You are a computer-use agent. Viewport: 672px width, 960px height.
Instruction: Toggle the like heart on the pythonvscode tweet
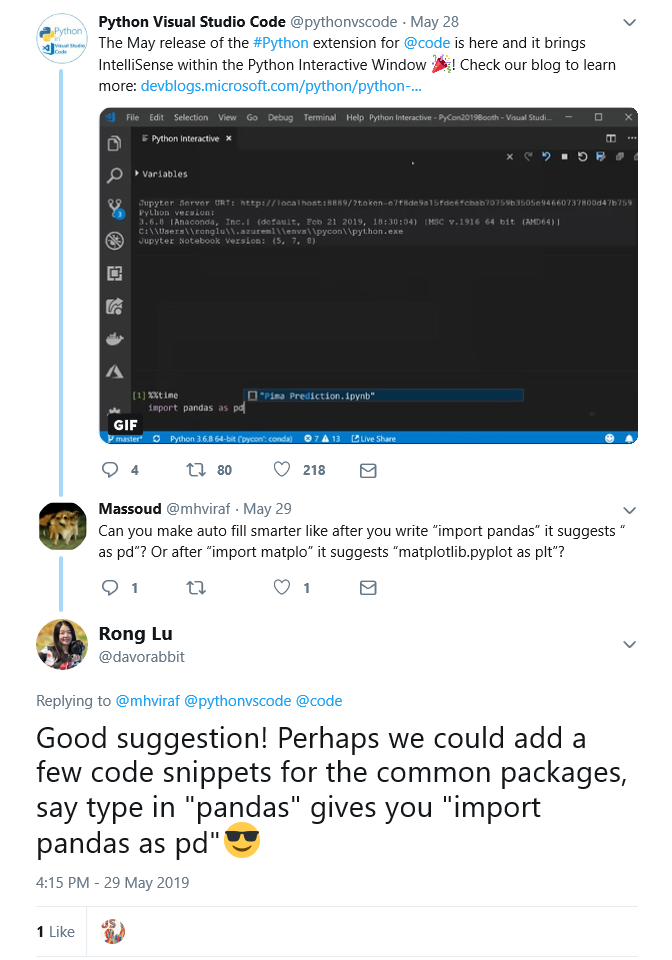coord(283,470)
